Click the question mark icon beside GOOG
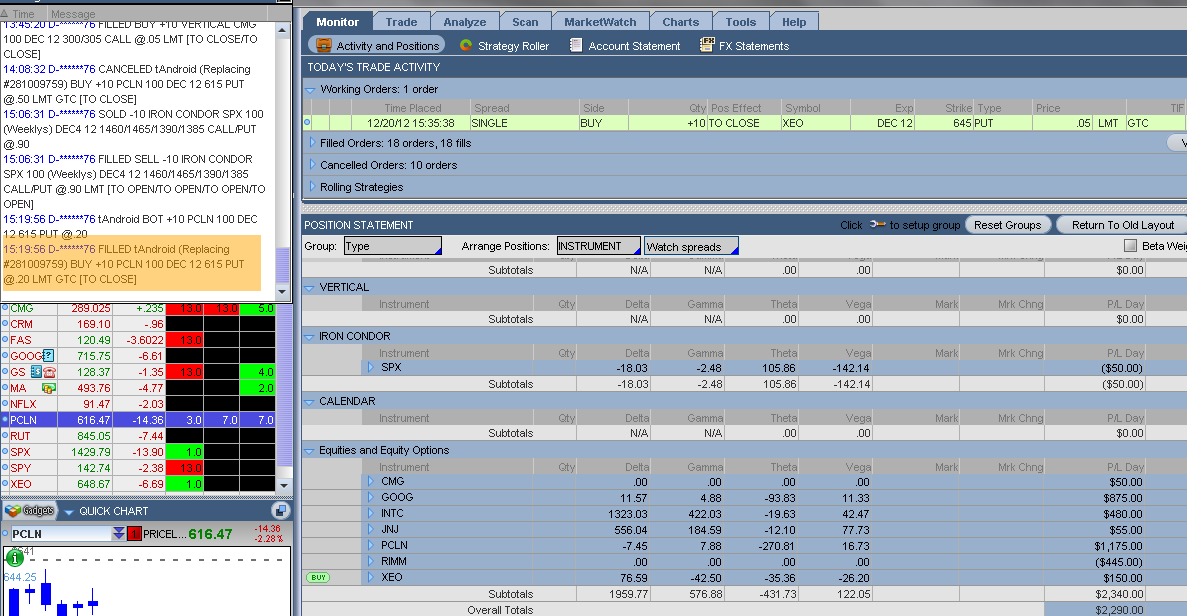 point(48,356)
